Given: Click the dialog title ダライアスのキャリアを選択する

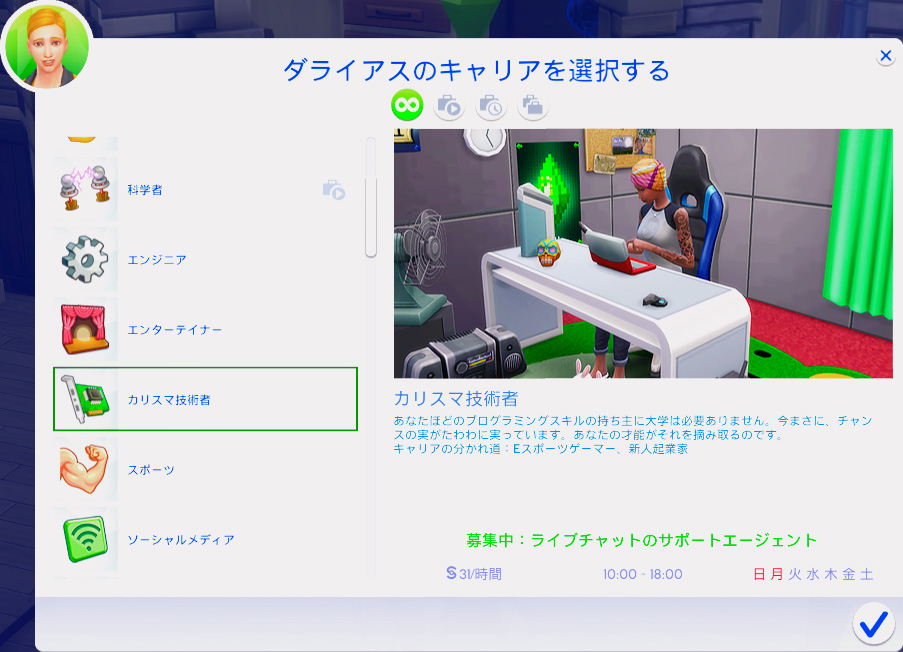Looking at the screenshot, I should click(476, 71).
